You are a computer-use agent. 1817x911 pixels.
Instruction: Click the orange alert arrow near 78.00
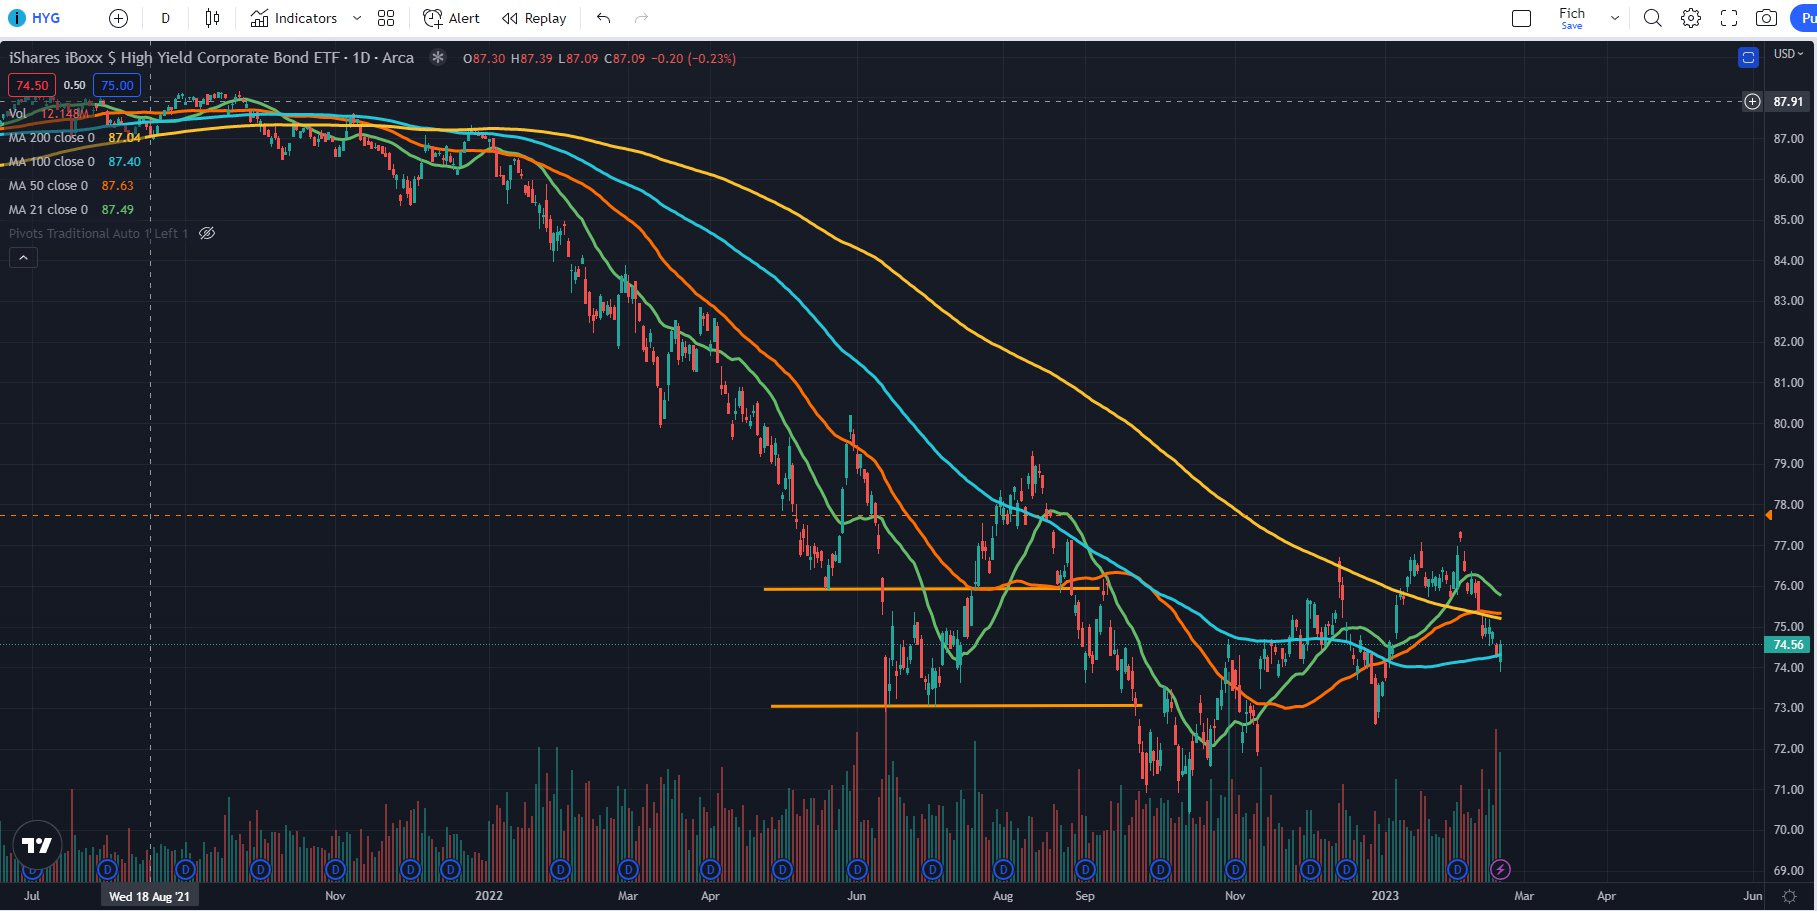pyautogui.click(x=1768, y=515)
